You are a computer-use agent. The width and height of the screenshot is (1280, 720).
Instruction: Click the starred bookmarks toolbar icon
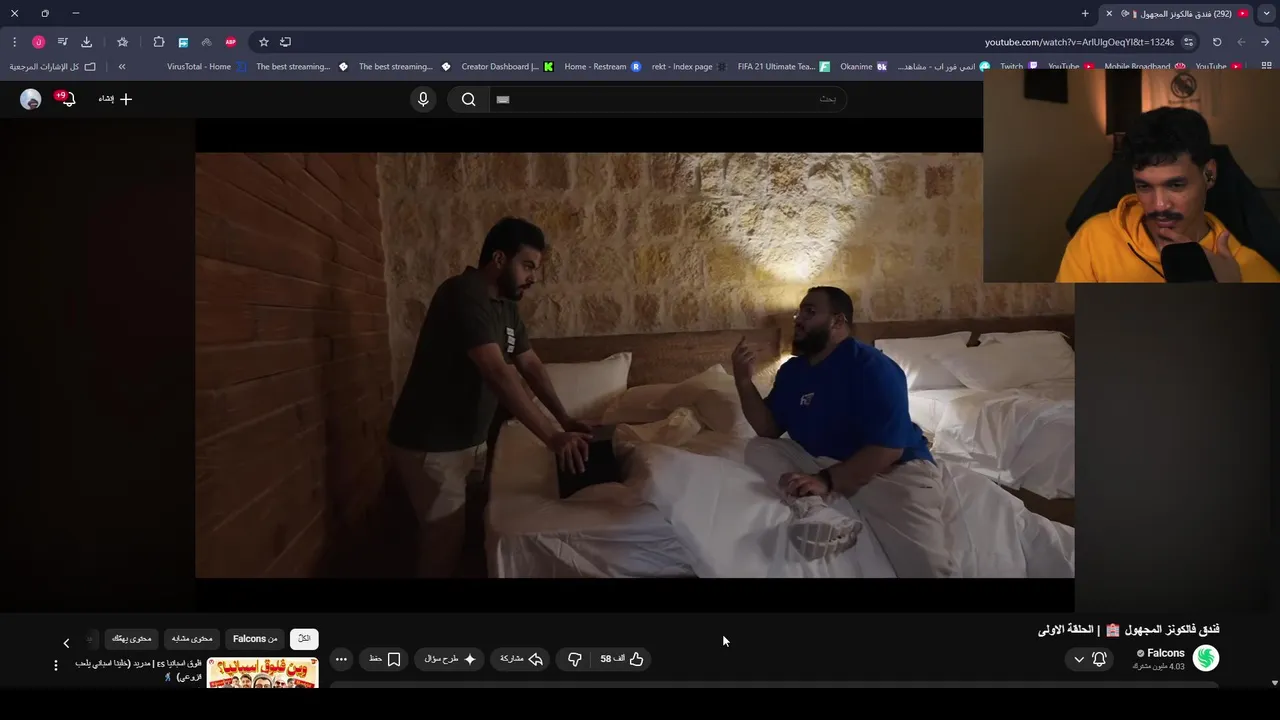tap(122, 42)
